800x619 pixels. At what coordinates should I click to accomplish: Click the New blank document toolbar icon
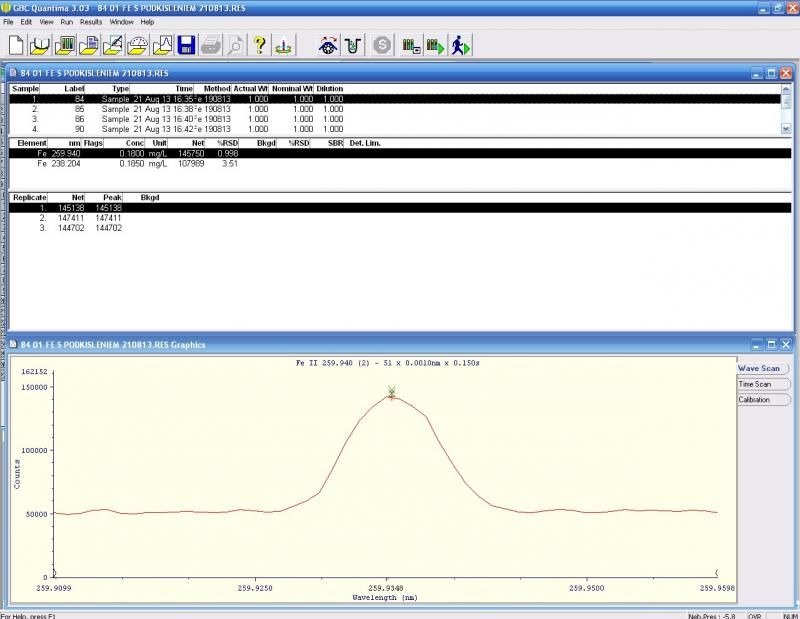coord(16,45)
